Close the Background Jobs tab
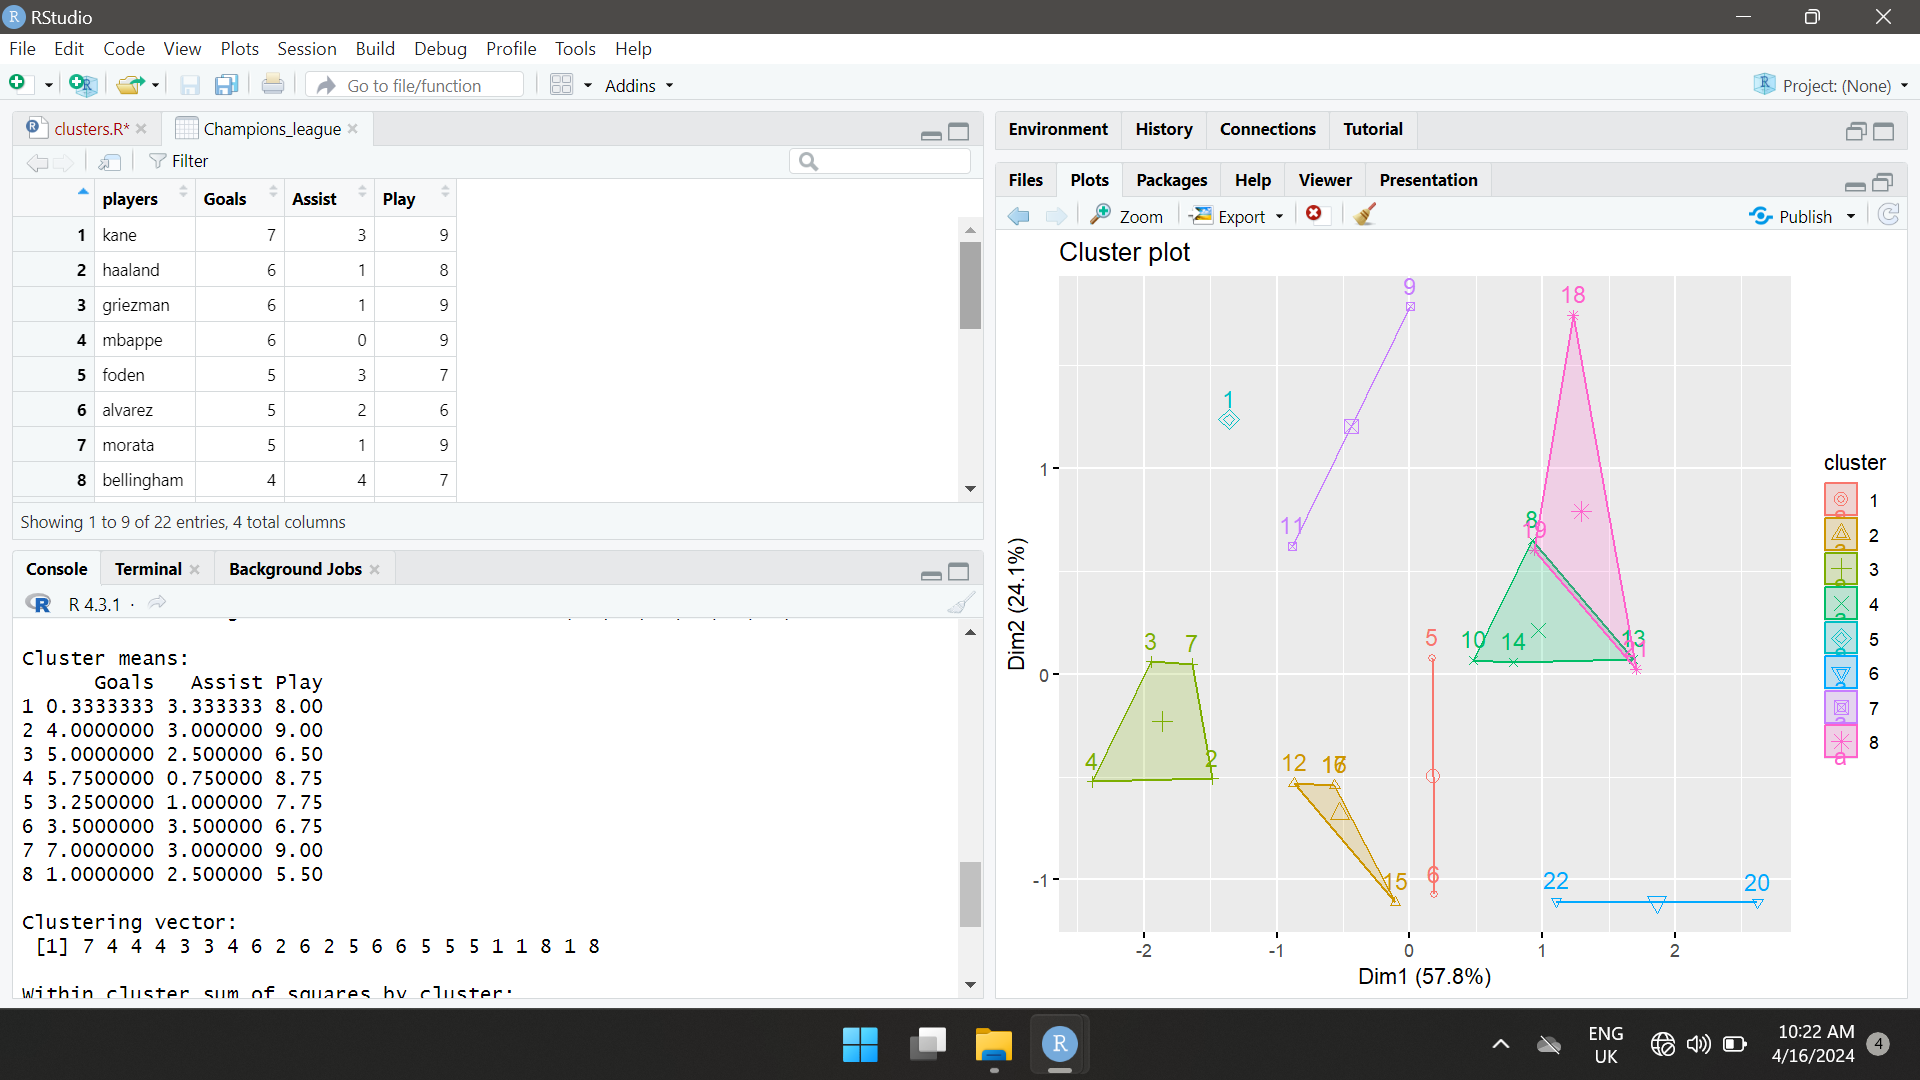1920x1080 pixels. 375,570
